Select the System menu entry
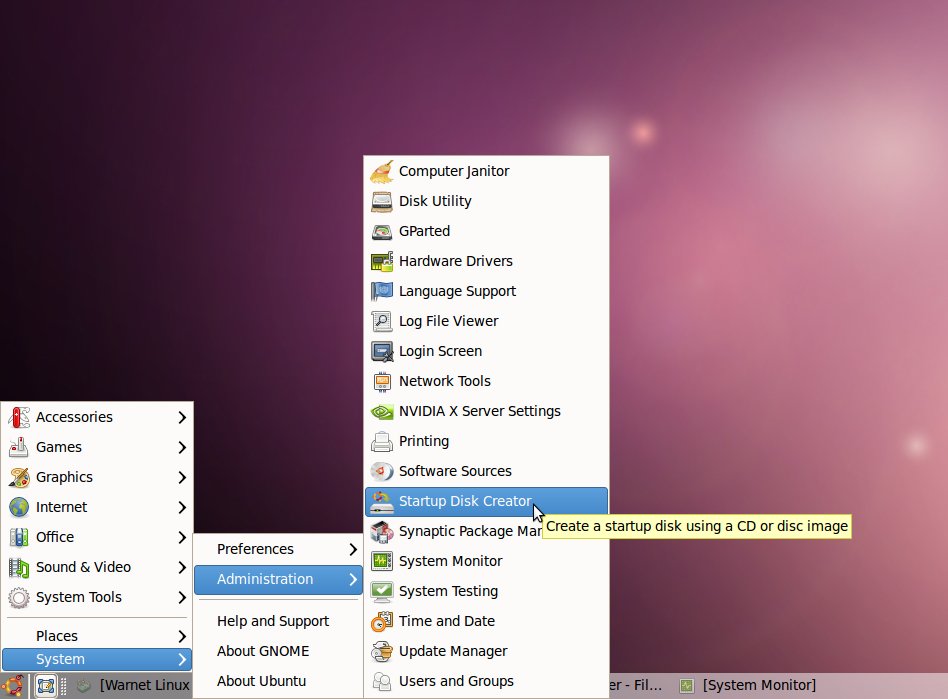Screen dimensions: 948x699 click(x=97, y=659)
